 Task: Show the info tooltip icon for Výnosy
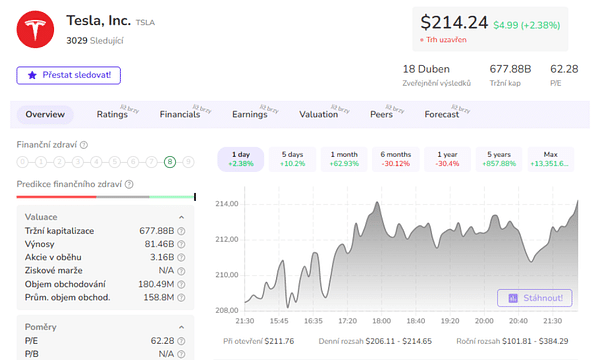click(181, 244)
